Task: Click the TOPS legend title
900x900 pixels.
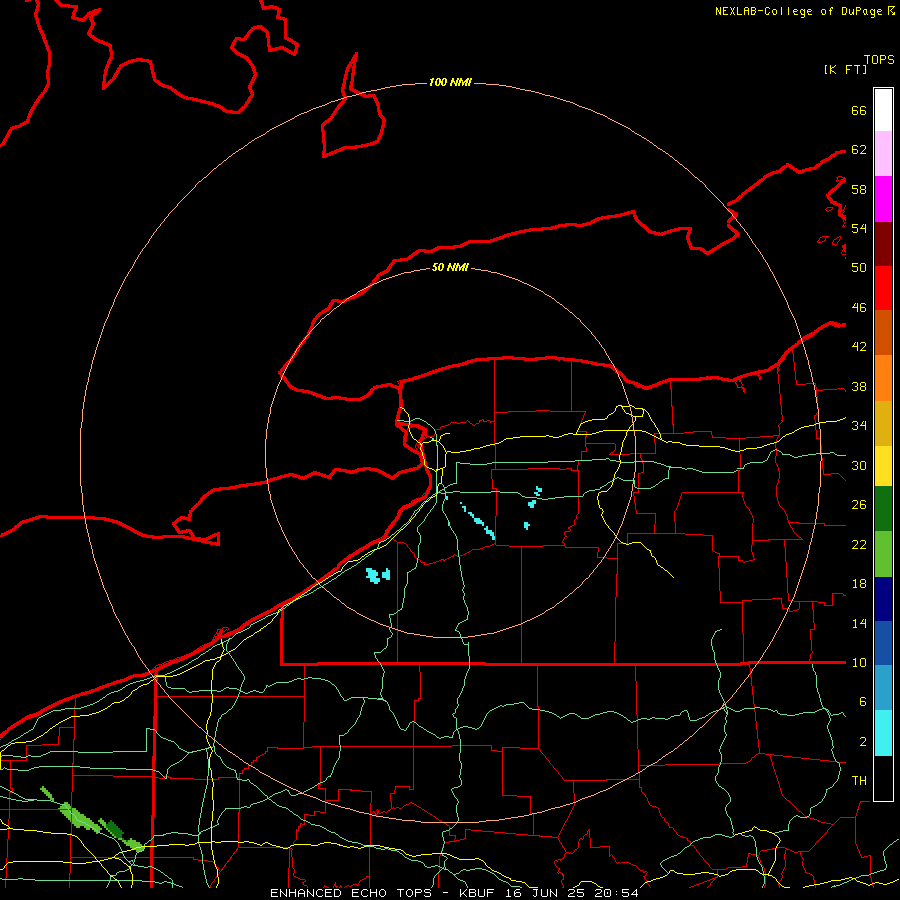Action: click(879, 60)
